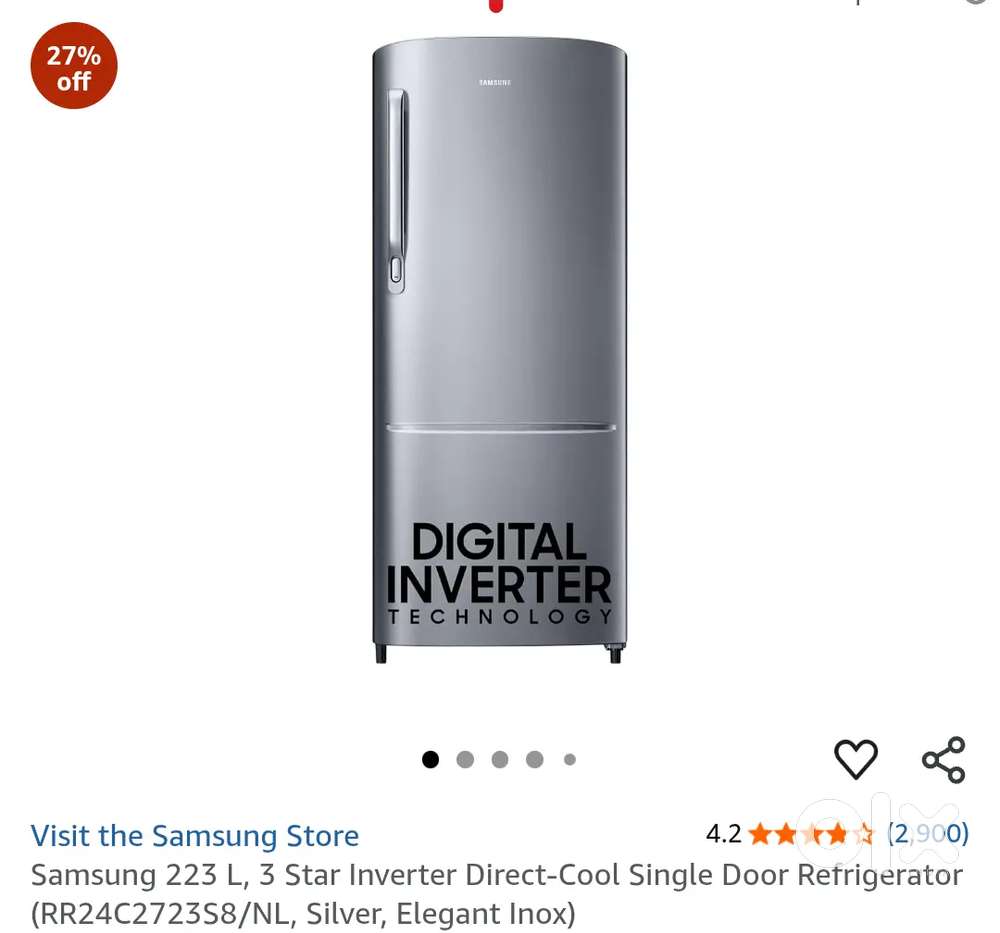This screenshot has width=1000, height=933.
Task: Go to the second image carousel dot
Action: click(466, 760)
